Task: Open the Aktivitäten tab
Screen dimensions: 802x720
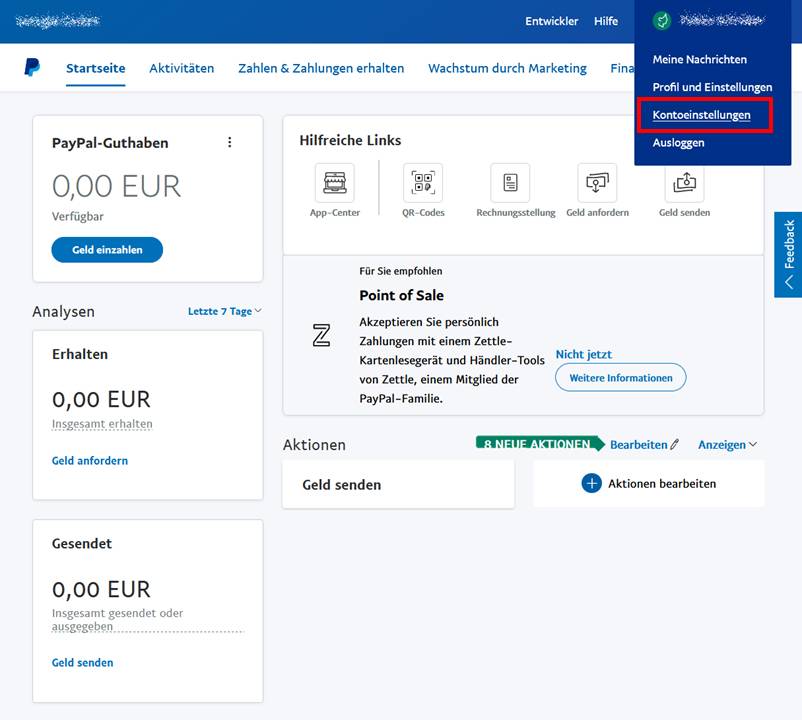Action: pyautogui.click(x=182, y=68)
